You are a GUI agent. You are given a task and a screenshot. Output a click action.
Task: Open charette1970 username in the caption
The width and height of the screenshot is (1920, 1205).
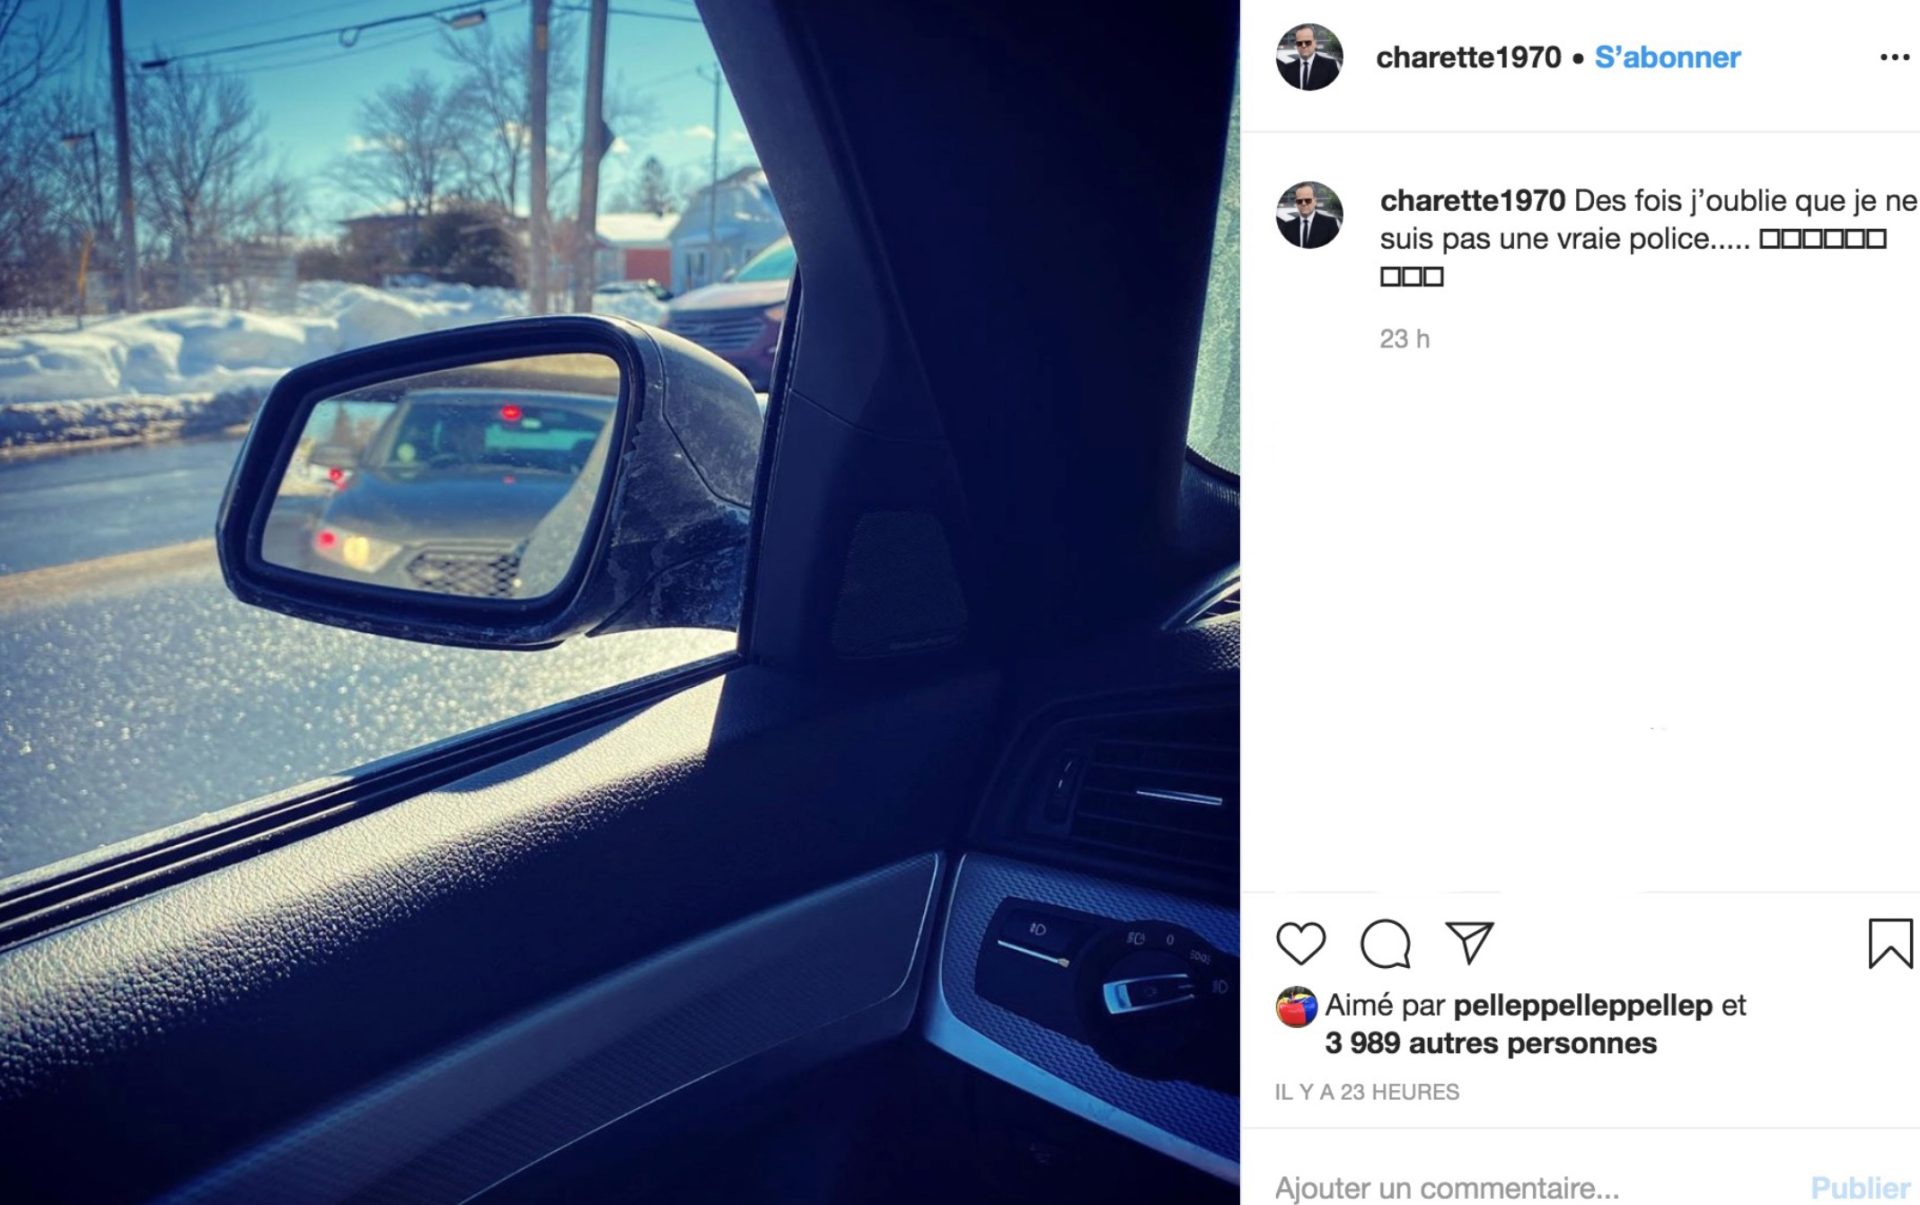pyautogui.click(x=1472, y=201)
